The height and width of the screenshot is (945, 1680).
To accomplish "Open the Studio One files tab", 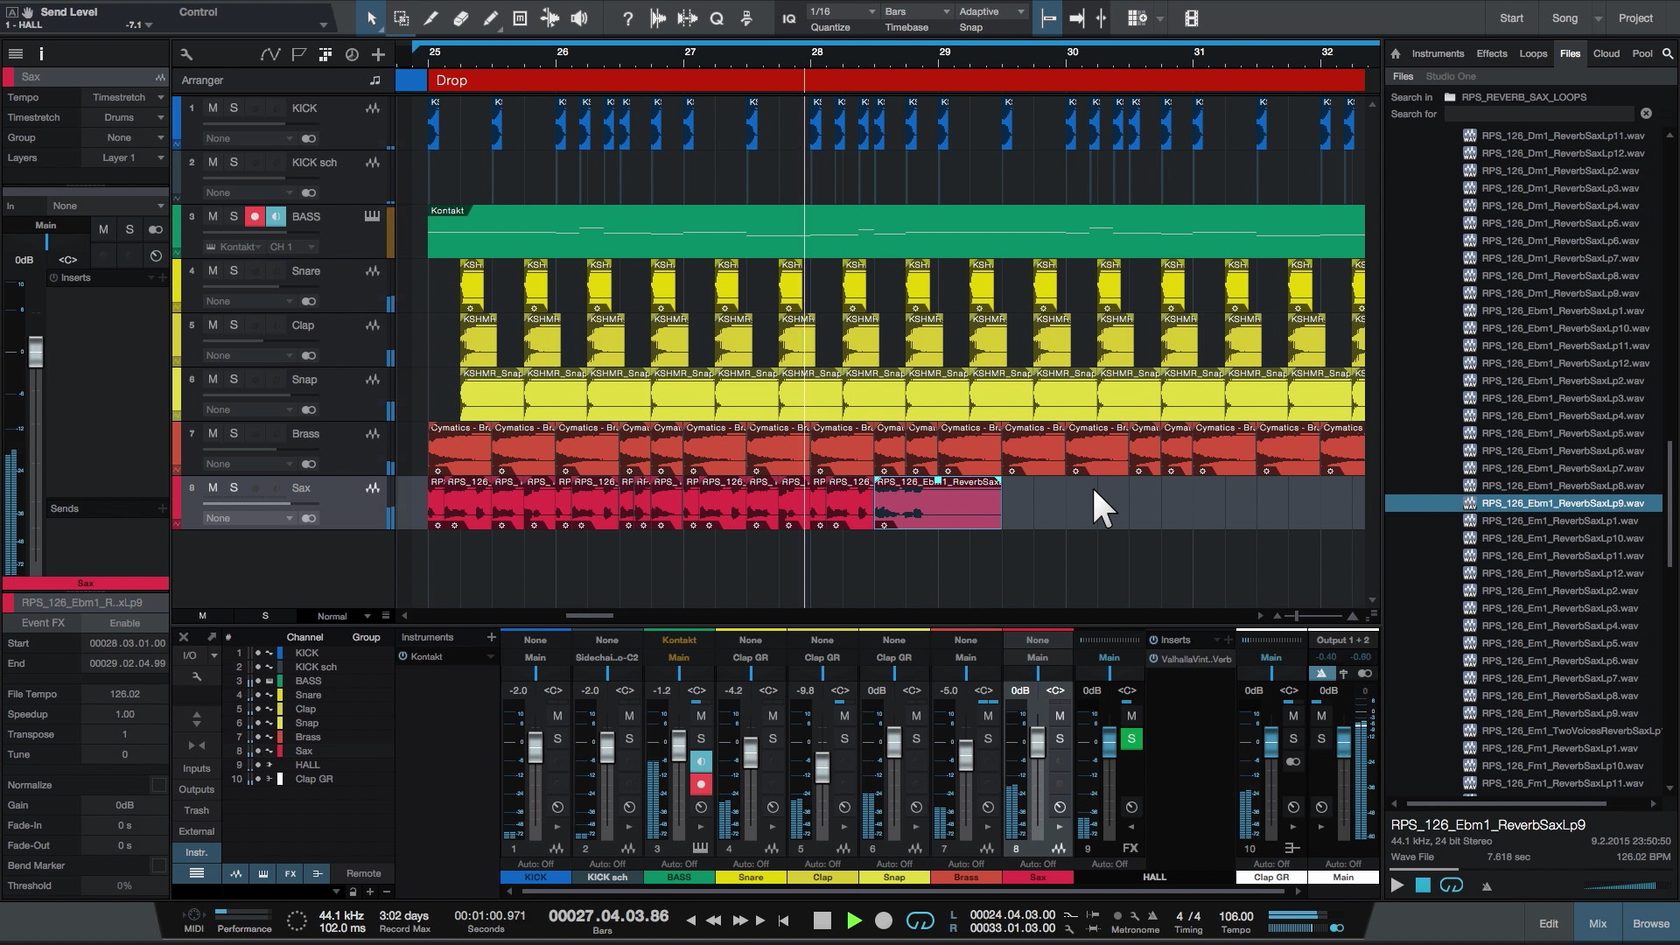I will [x=1450, y=76].
